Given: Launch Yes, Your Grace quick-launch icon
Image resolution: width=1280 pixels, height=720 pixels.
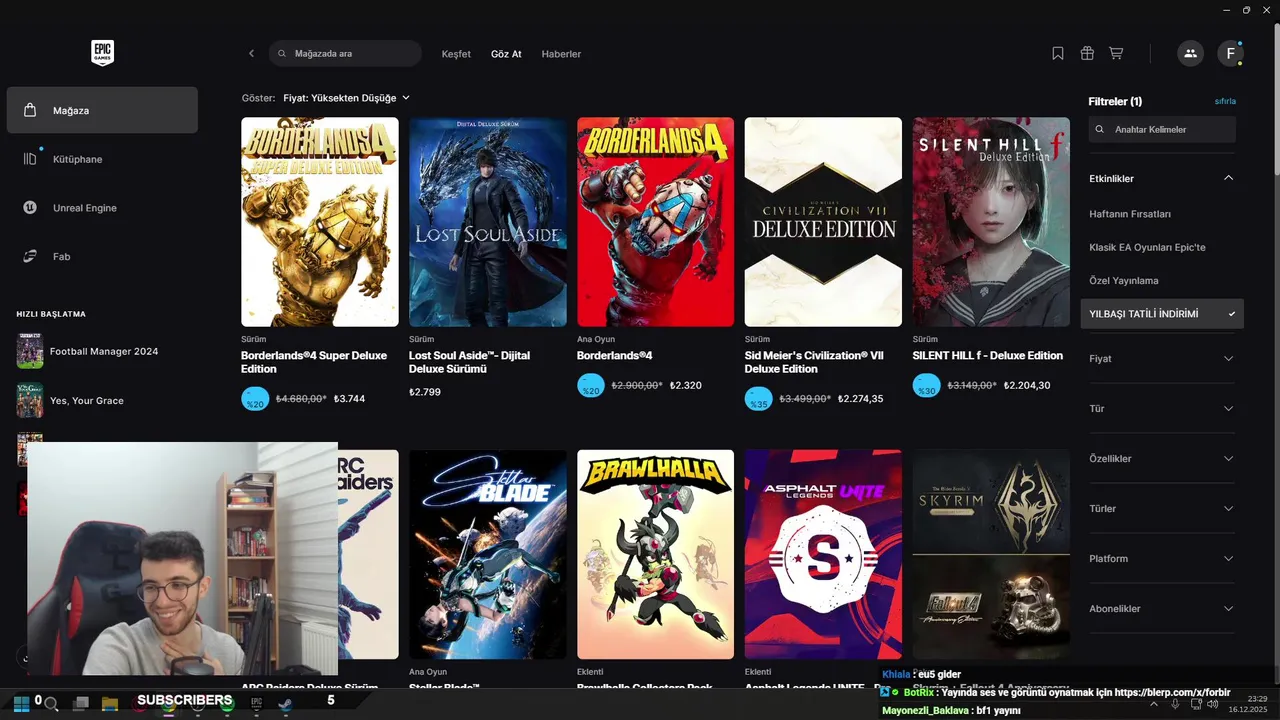Looking at the screenshot, I should tap(30, 400).
